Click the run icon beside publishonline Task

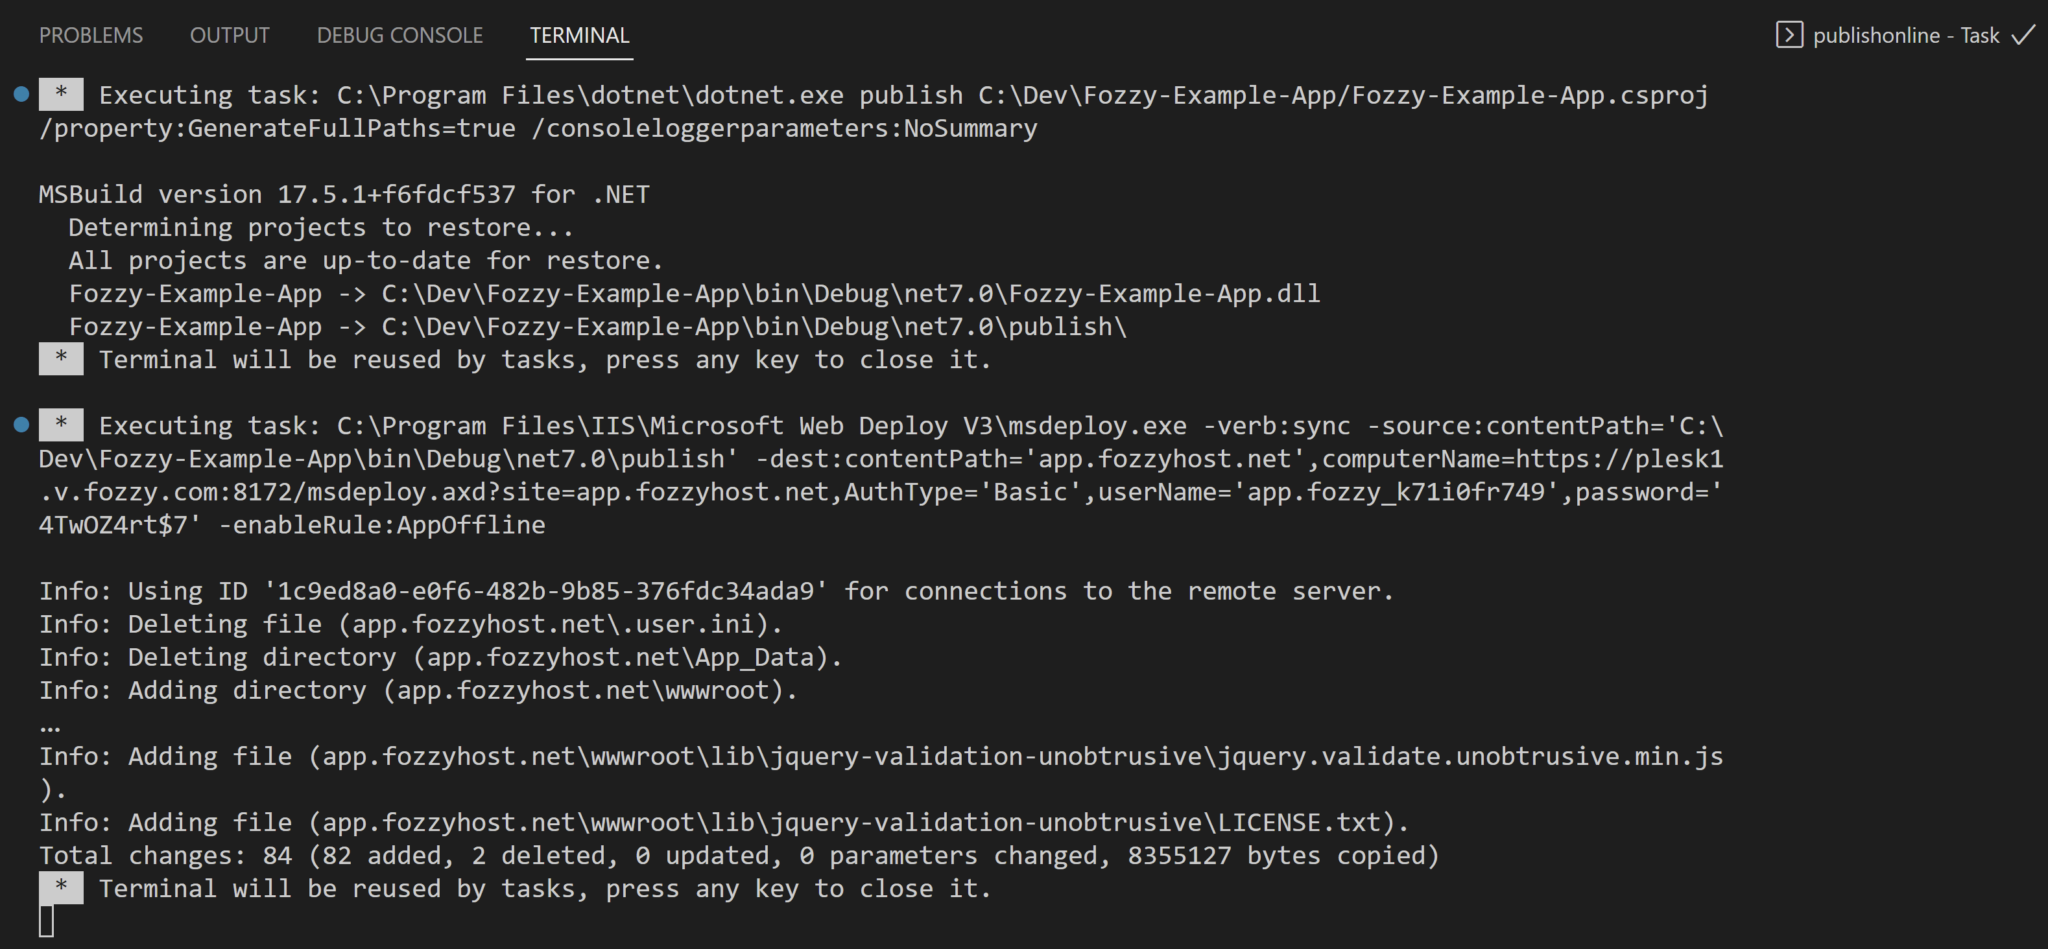tap(1788, 35)
